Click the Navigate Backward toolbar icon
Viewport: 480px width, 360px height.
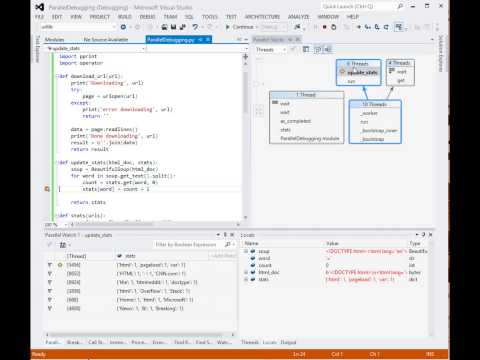click(123, 27)
